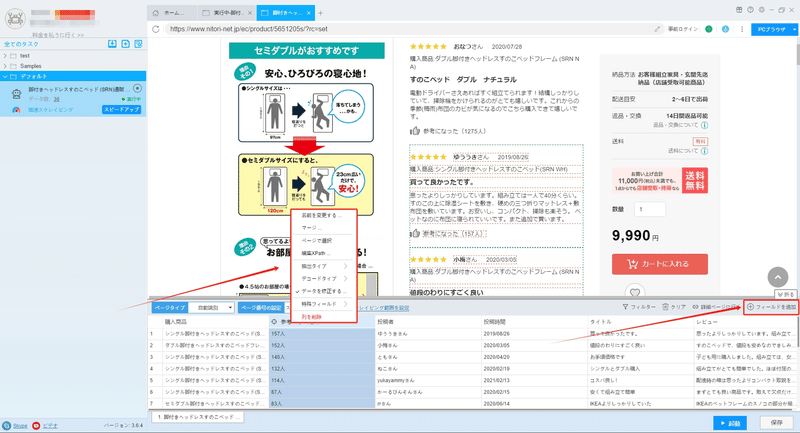Select マージ in context menu

coord(323,228)
